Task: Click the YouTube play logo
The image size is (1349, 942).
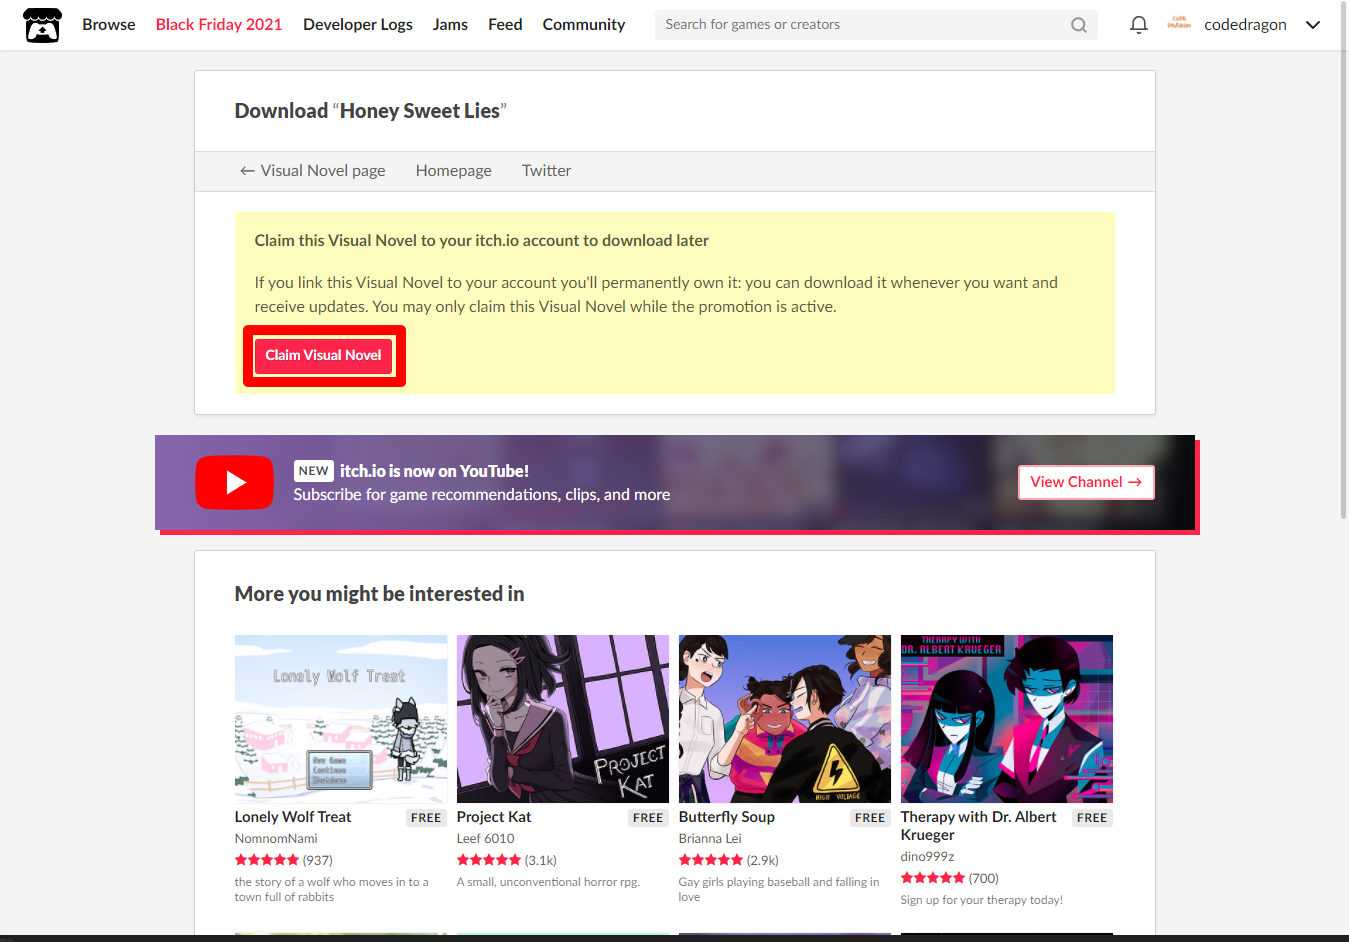Action: point(235,482)
